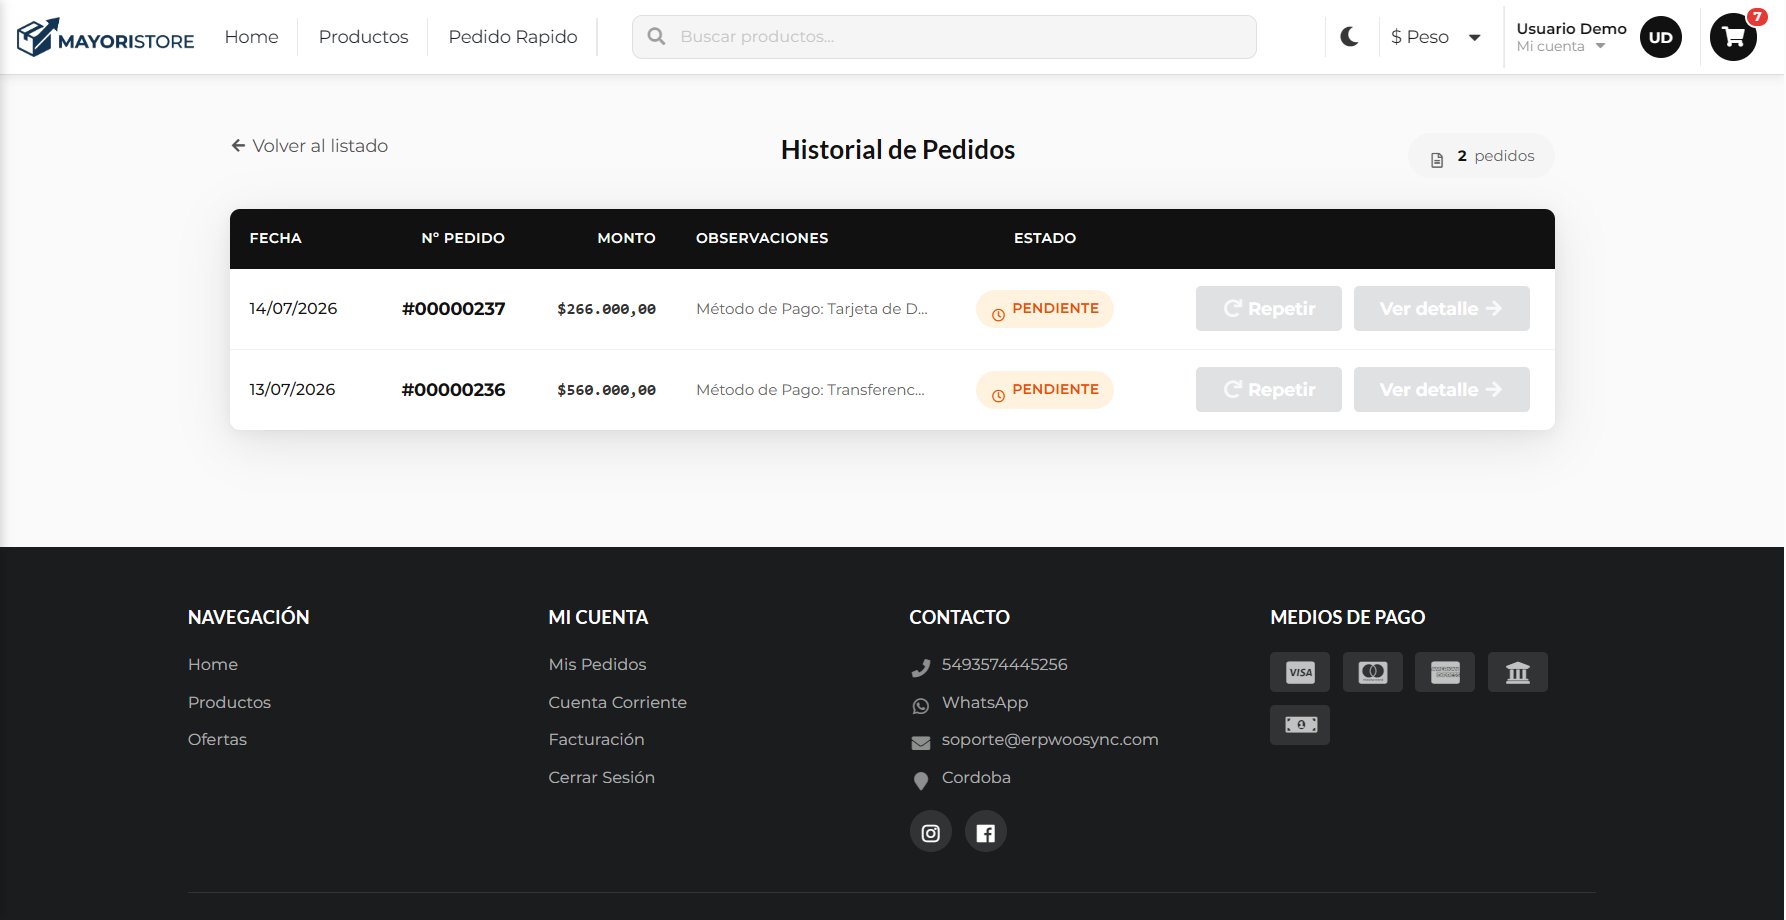The image size is (1786, 920).
Task: Click the bank transfer icon
Action: [x=1518, y=672]
